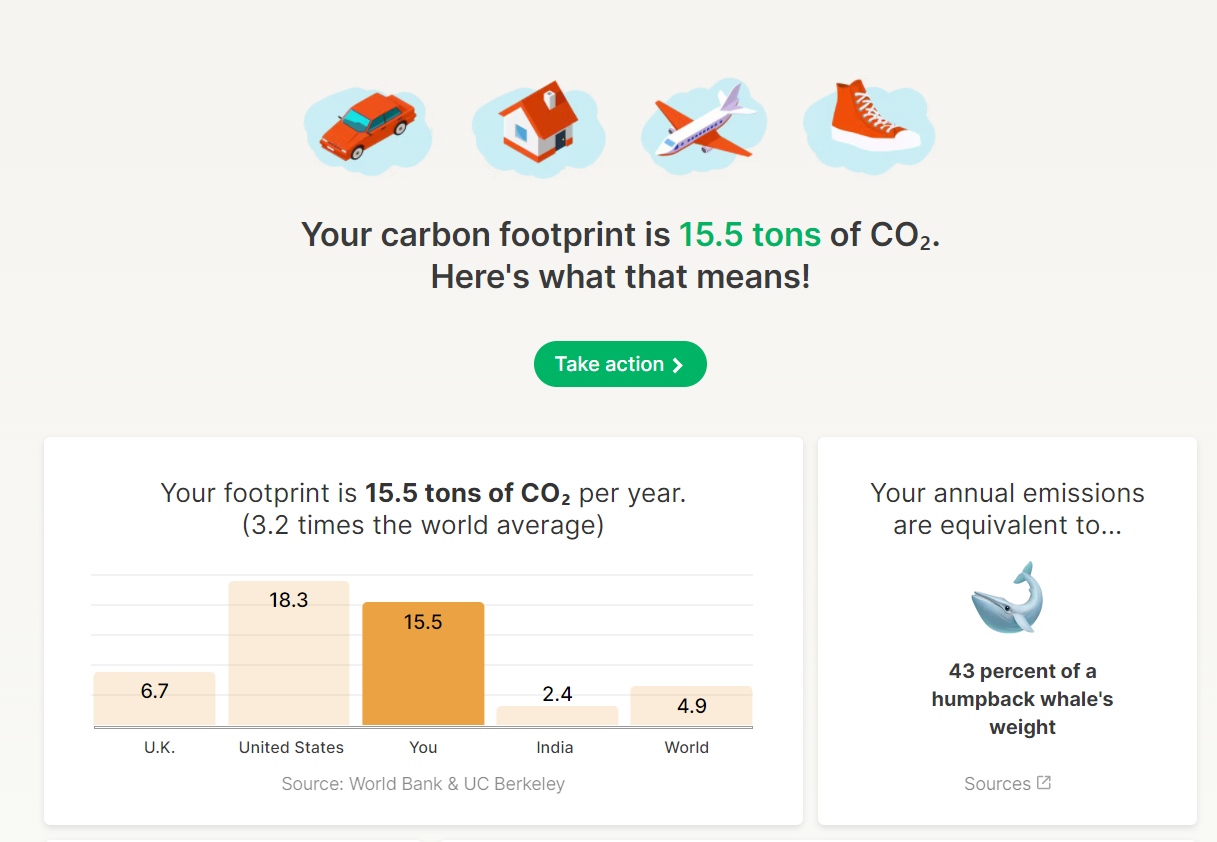
Task: Click the 3.2 times world average text
Action: point(423,525)
